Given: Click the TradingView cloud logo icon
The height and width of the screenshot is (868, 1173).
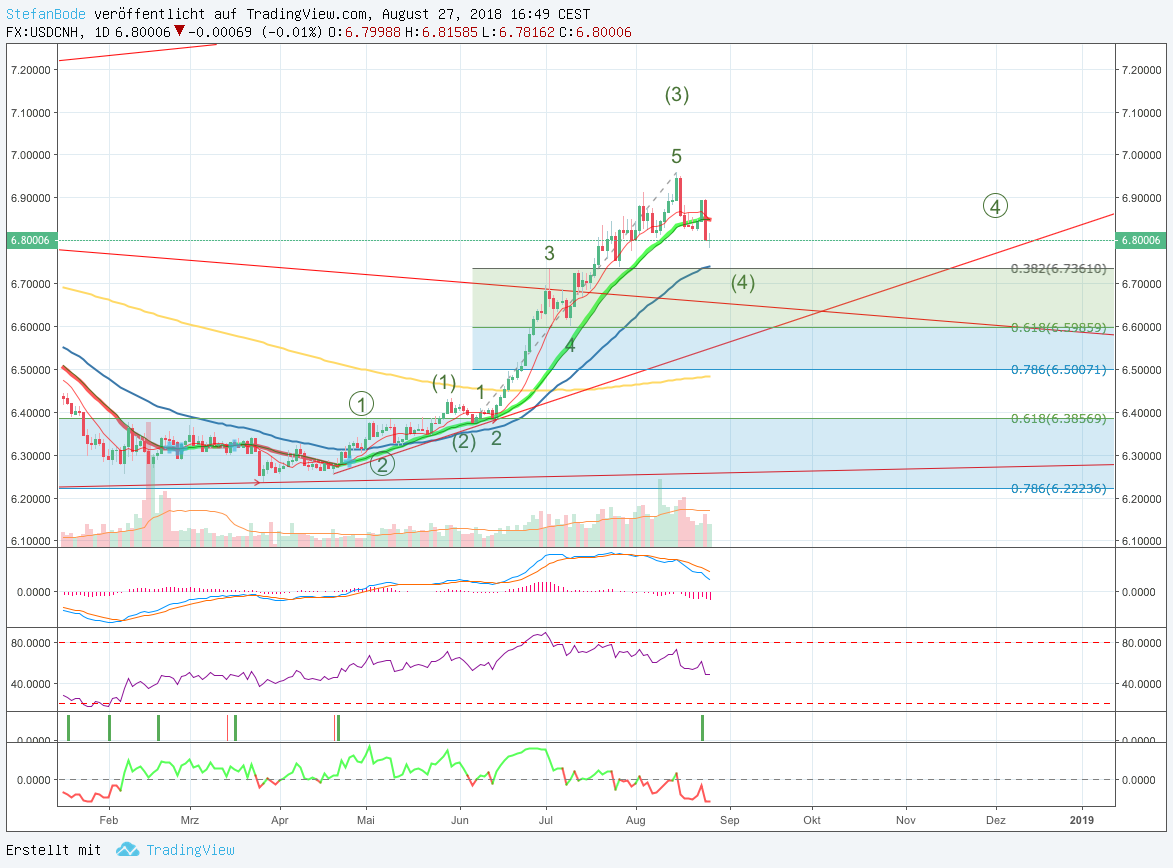Looking at the screenshot, I should pos(127,849).
